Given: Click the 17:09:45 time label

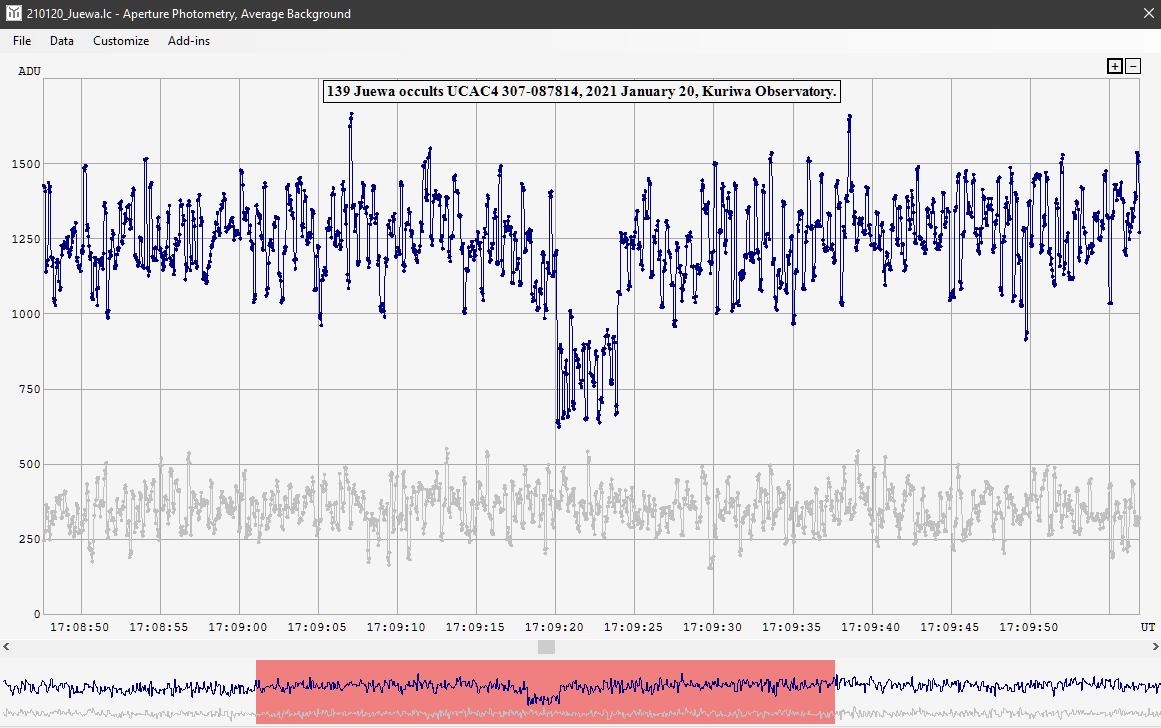Looking at the screenshot, I should tap(949, 627).
